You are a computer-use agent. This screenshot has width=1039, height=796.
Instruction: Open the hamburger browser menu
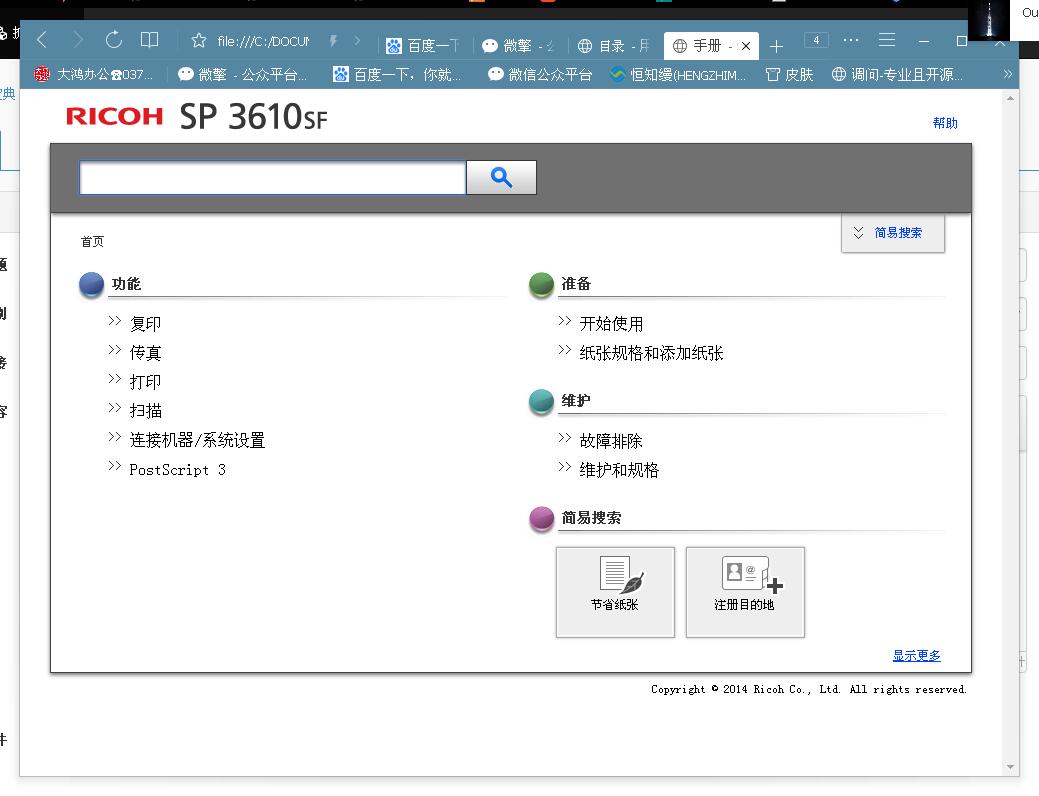pos(887,40)
